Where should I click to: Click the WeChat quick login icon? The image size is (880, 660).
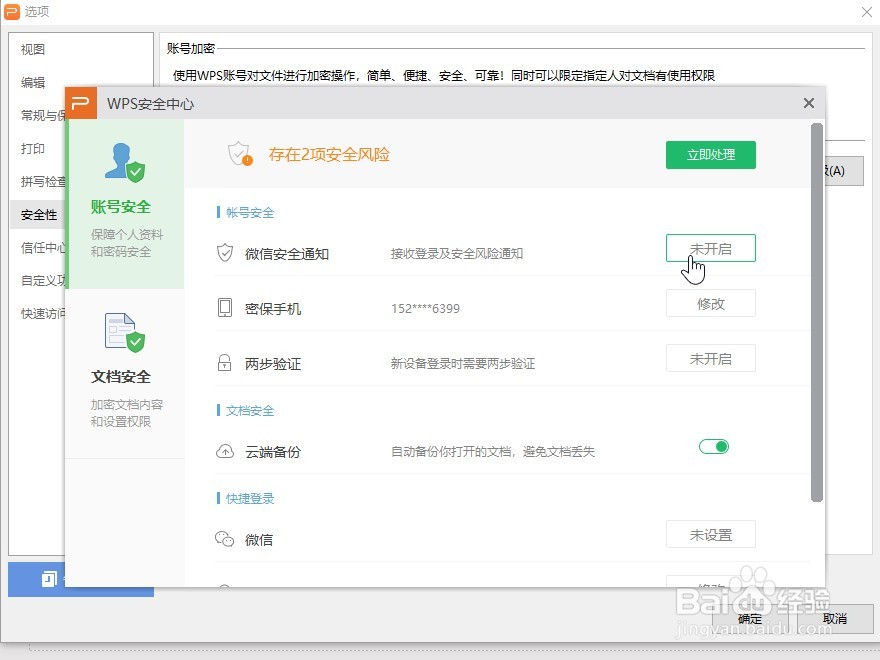[x=224, y=539]
